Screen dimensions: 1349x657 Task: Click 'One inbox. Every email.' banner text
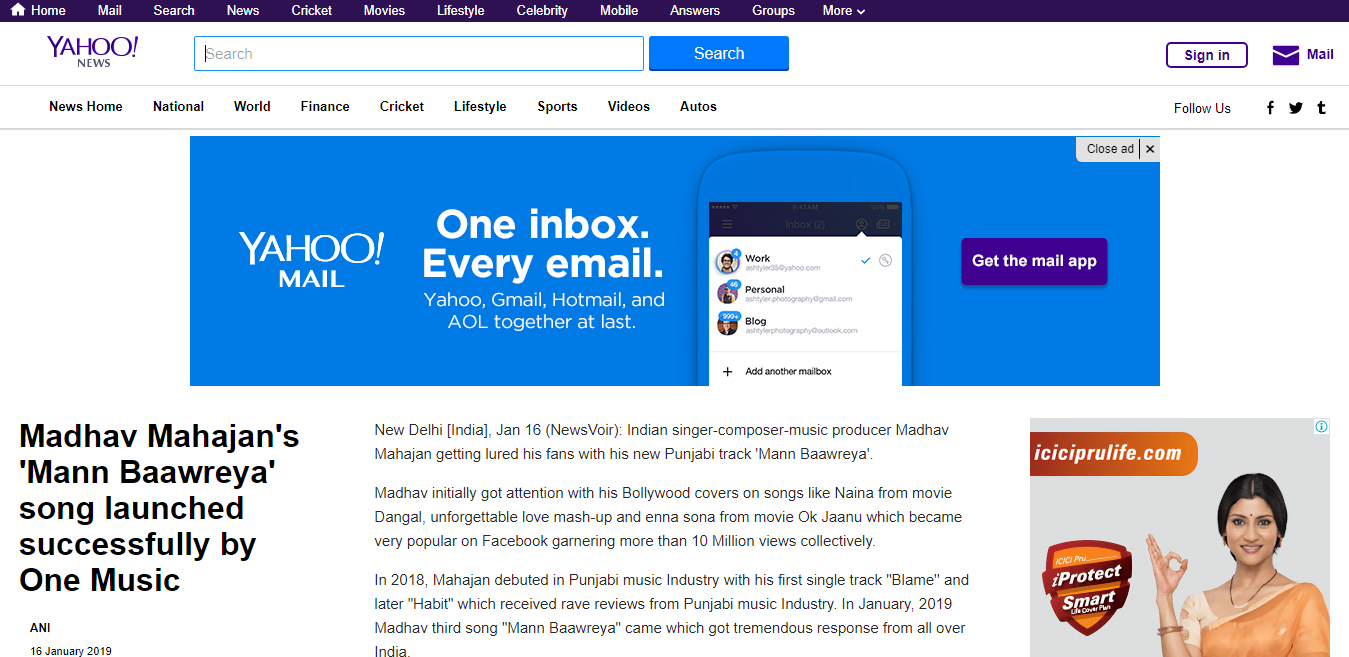543,244
